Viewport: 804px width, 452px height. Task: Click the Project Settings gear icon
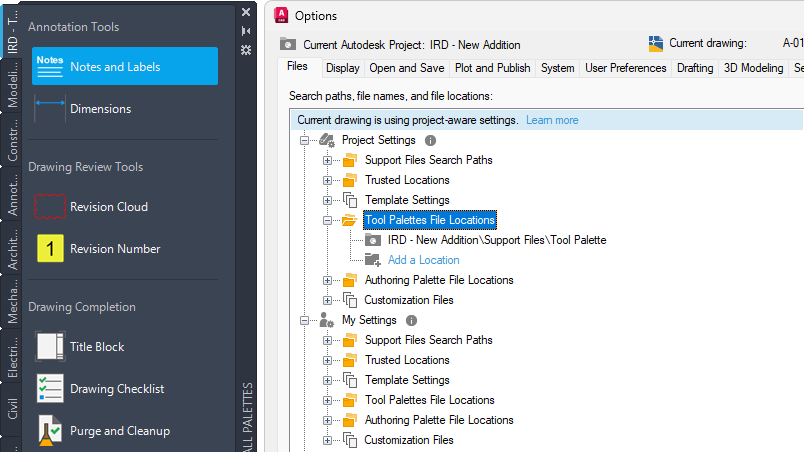coord(327,140)
